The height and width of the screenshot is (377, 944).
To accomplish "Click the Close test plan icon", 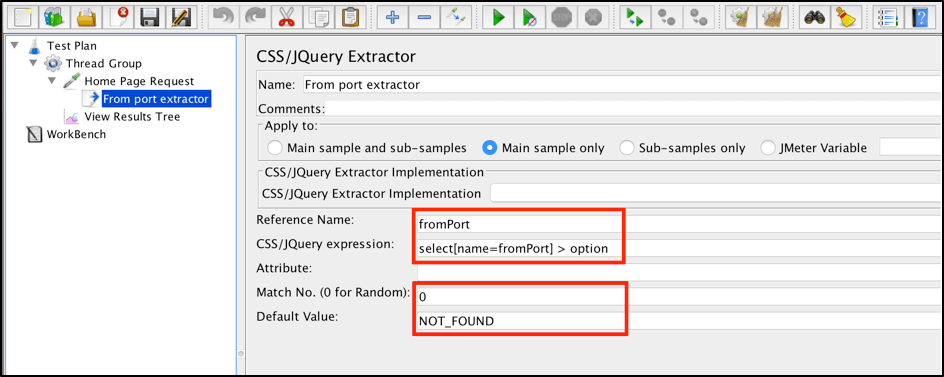I will [118, 17].
